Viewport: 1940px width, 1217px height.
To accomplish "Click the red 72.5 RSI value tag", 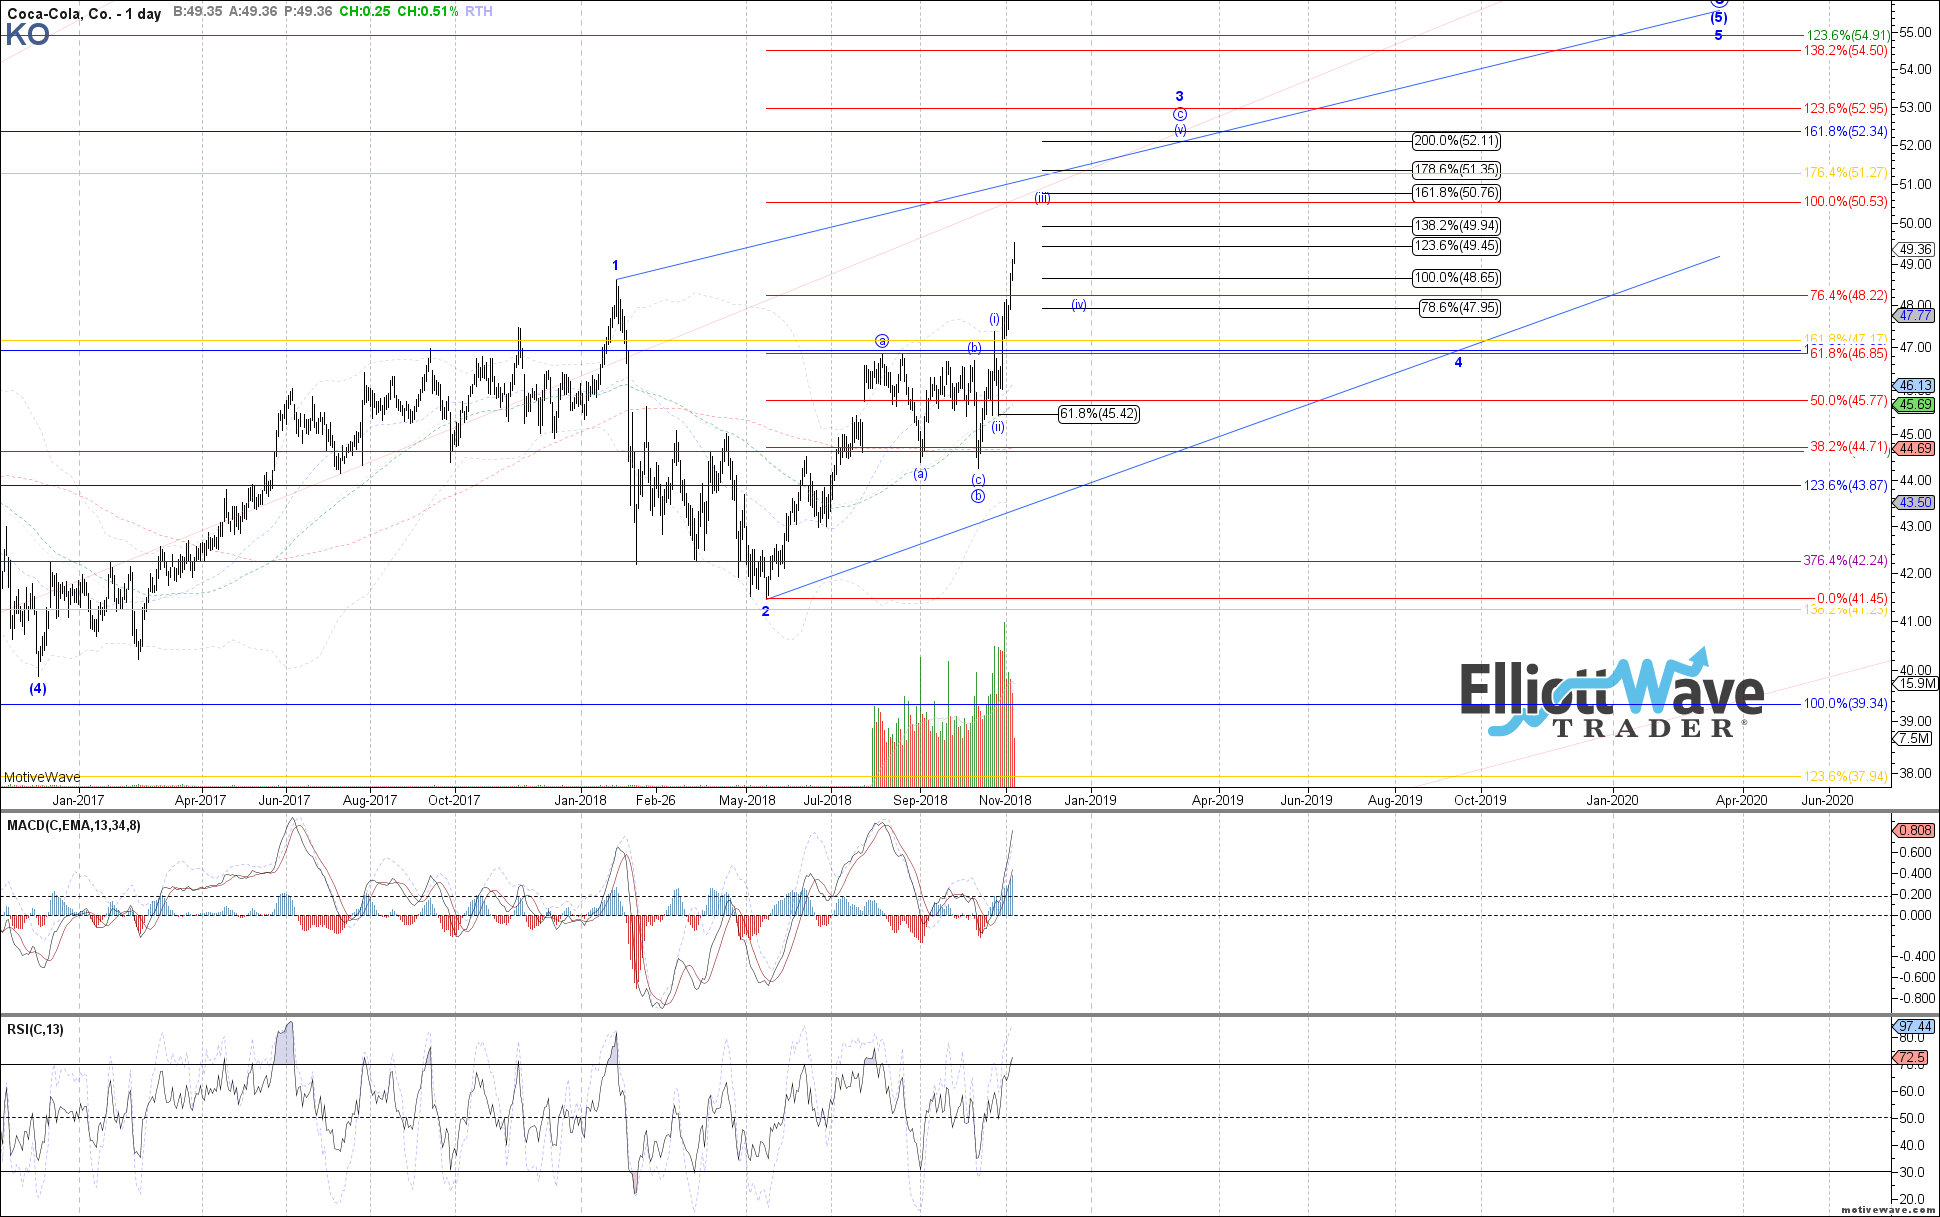I will 1912,1057.
